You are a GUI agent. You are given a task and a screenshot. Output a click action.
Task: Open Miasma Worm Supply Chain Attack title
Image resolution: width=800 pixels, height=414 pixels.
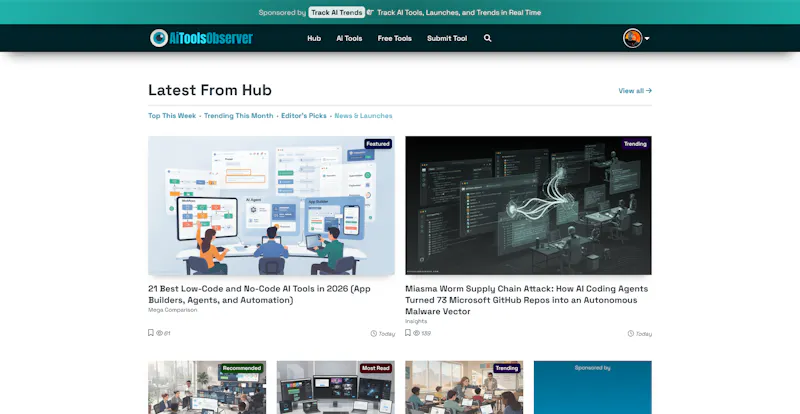527,300
